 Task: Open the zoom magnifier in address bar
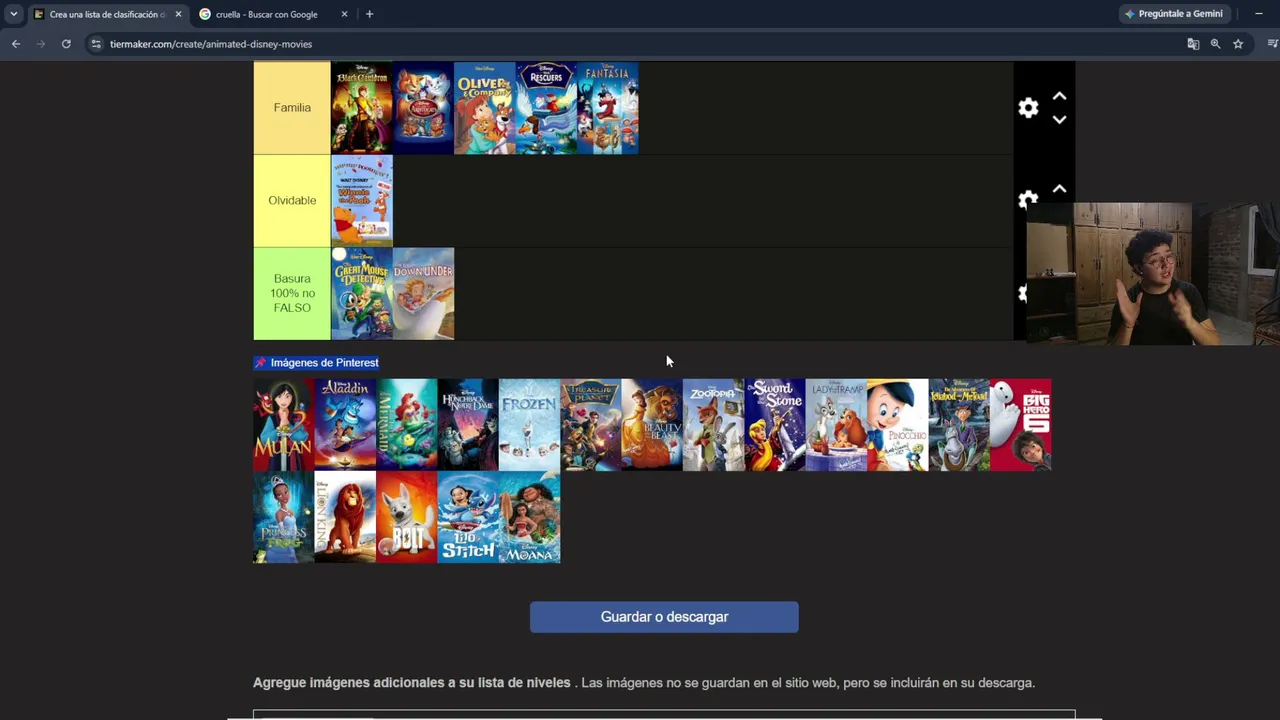1215,44
